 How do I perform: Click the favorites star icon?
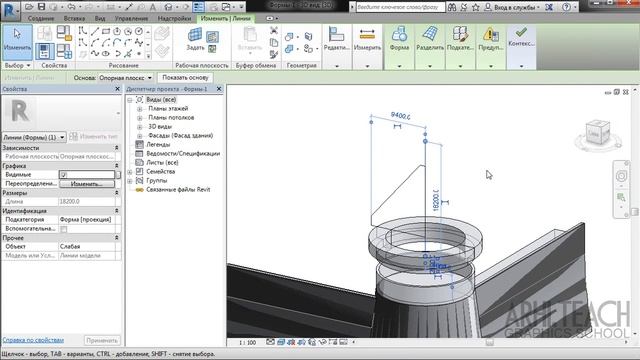[x=476, y=7]
